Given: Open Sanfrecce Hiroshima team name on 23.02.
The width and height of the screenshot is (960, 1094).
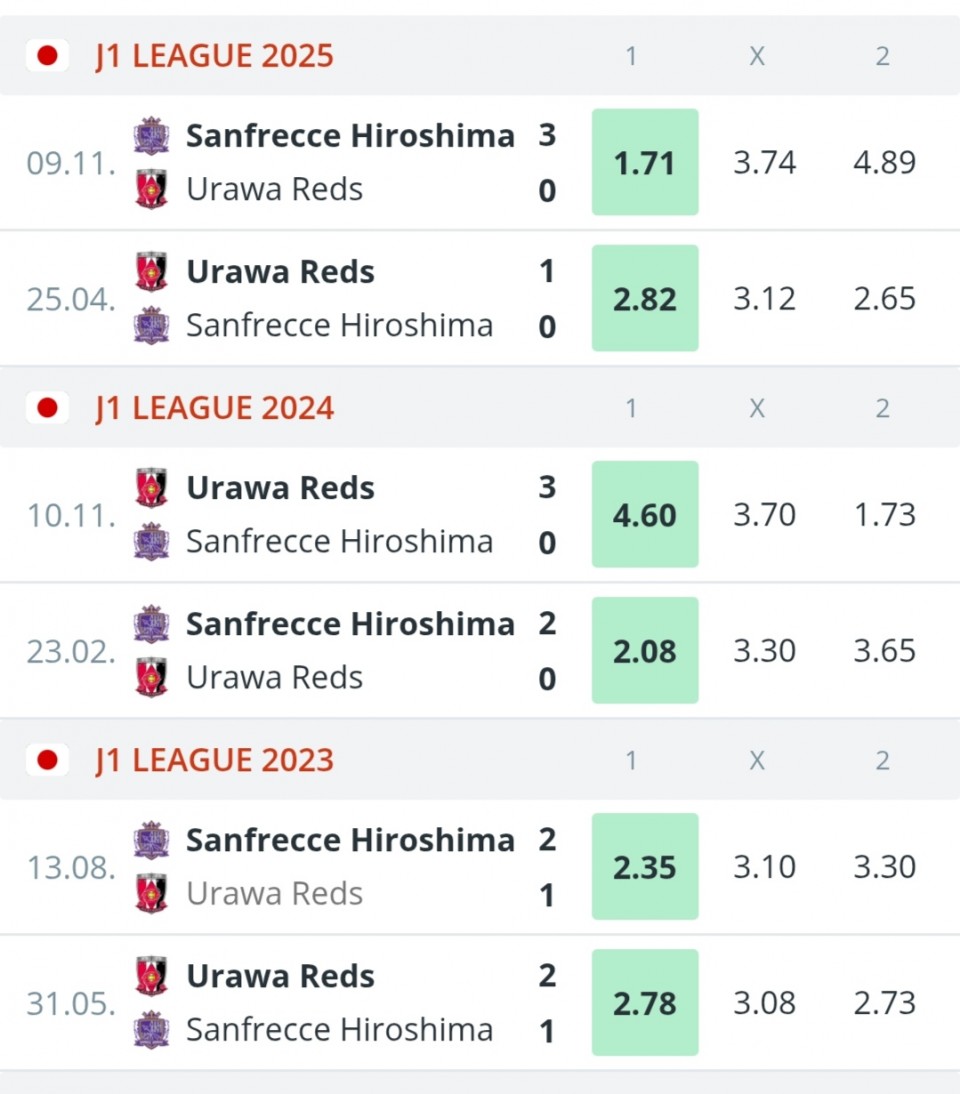Looking at the screenshot, I should tap(350, 624).
